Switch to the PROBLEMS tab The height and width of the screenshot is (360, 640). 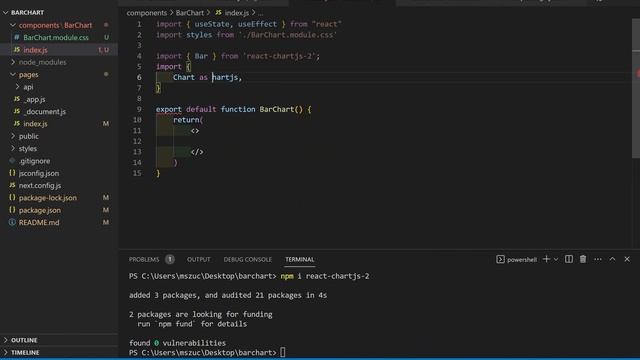(x=144, y=260)
